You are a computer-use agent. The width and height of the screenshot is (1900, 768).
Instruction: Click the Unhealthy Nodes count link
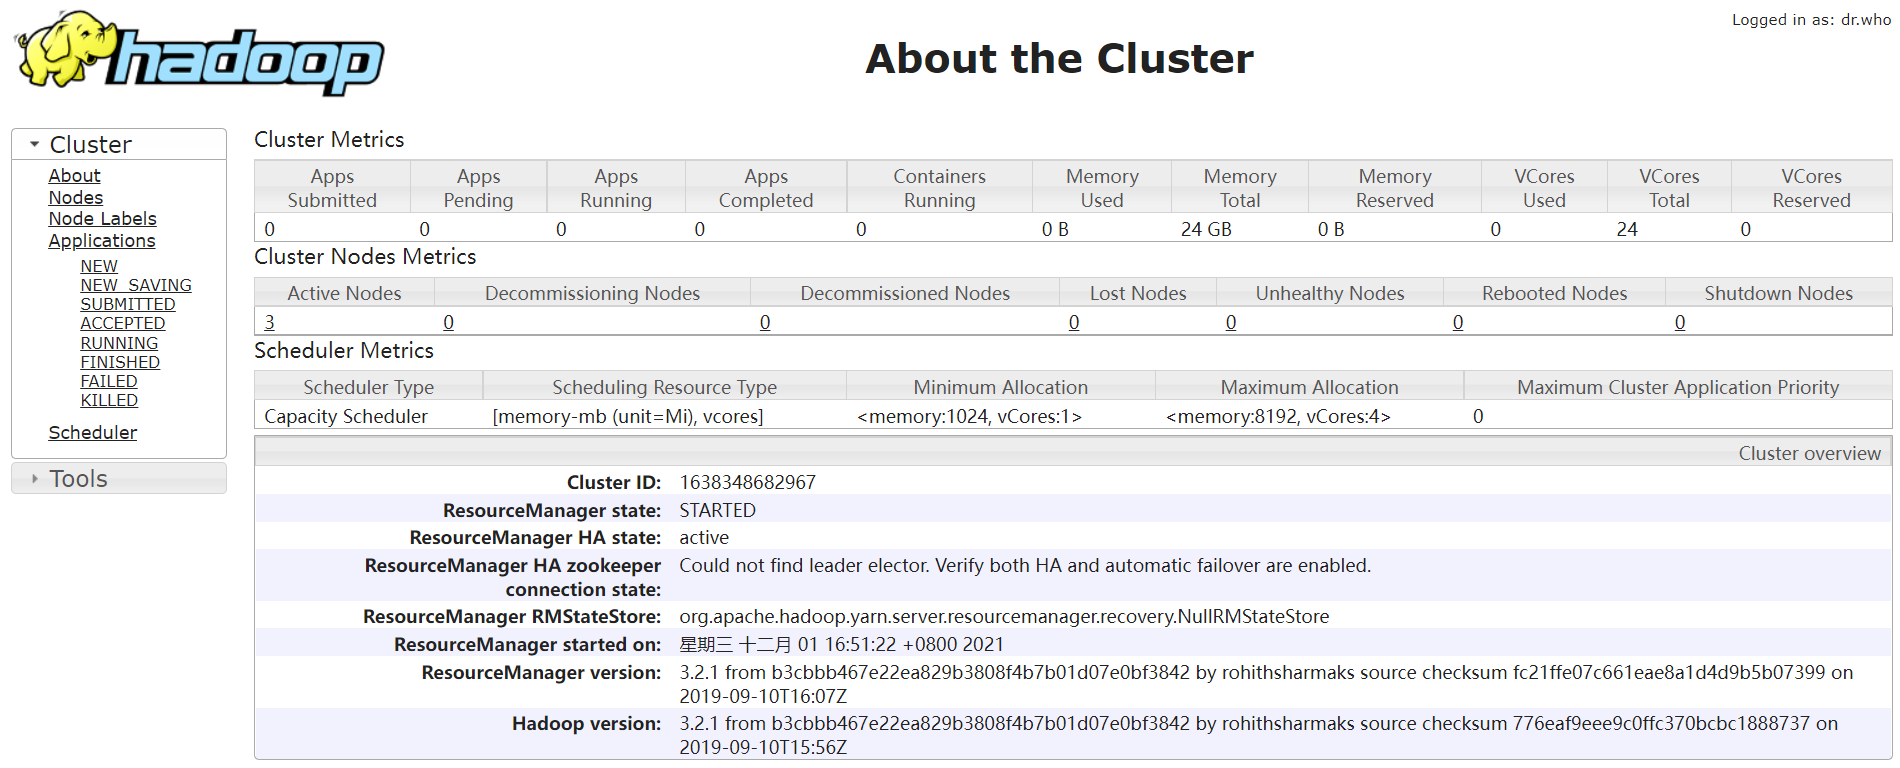click(1231, 322)
